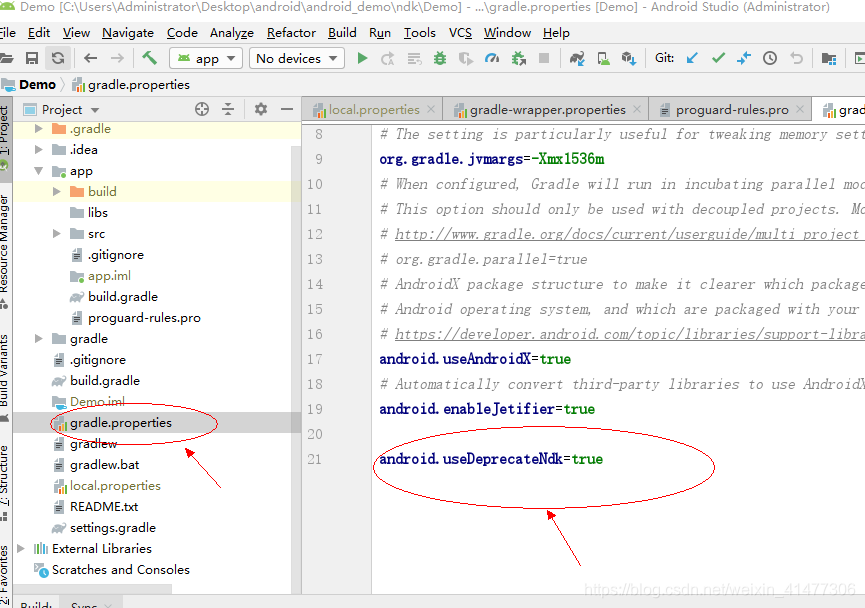Click line 21 android.useDeprecateNdk=true text
865x608 pixels.
click(491, 459)
